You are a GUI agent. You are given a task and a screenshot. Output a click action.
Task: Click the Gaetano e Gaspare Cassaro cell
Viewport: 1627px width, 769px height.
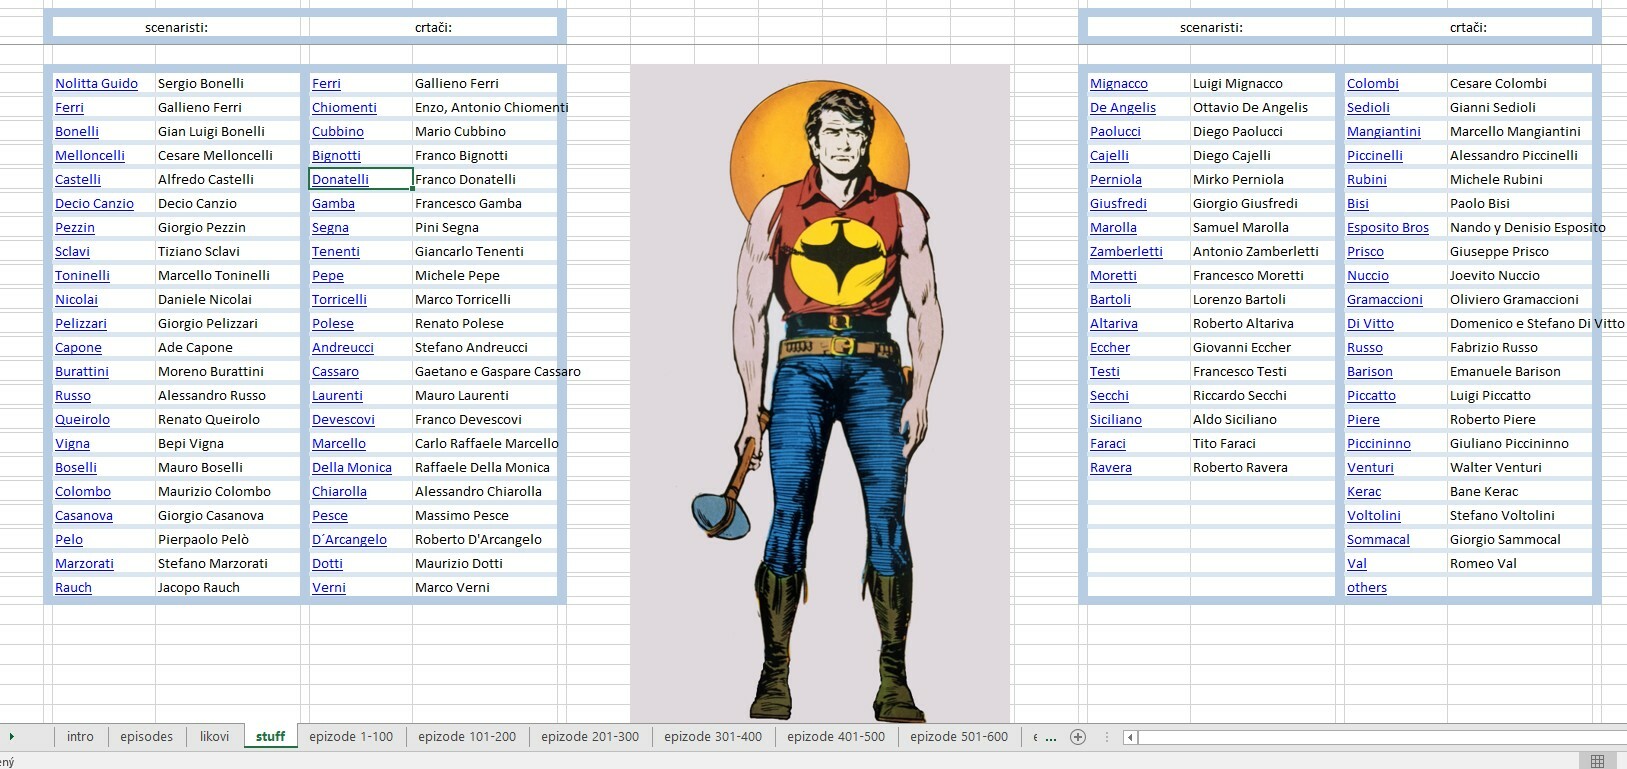pyautogui.click(x=497, y=372)
